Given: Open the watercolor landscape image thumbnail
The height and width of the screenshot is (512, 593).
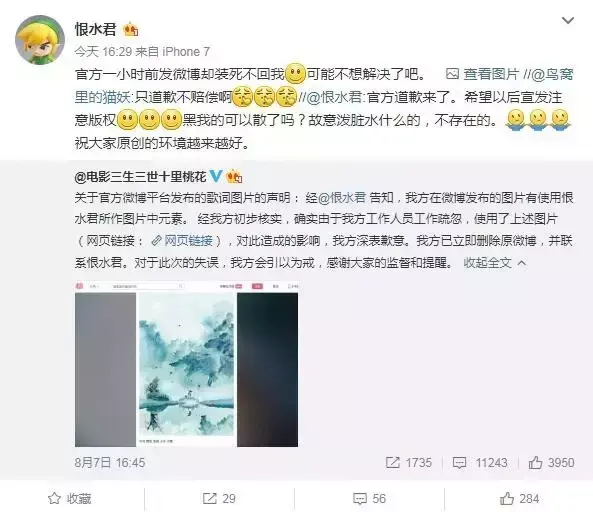Looking at the screenshot, I should [x=186, y=364].
